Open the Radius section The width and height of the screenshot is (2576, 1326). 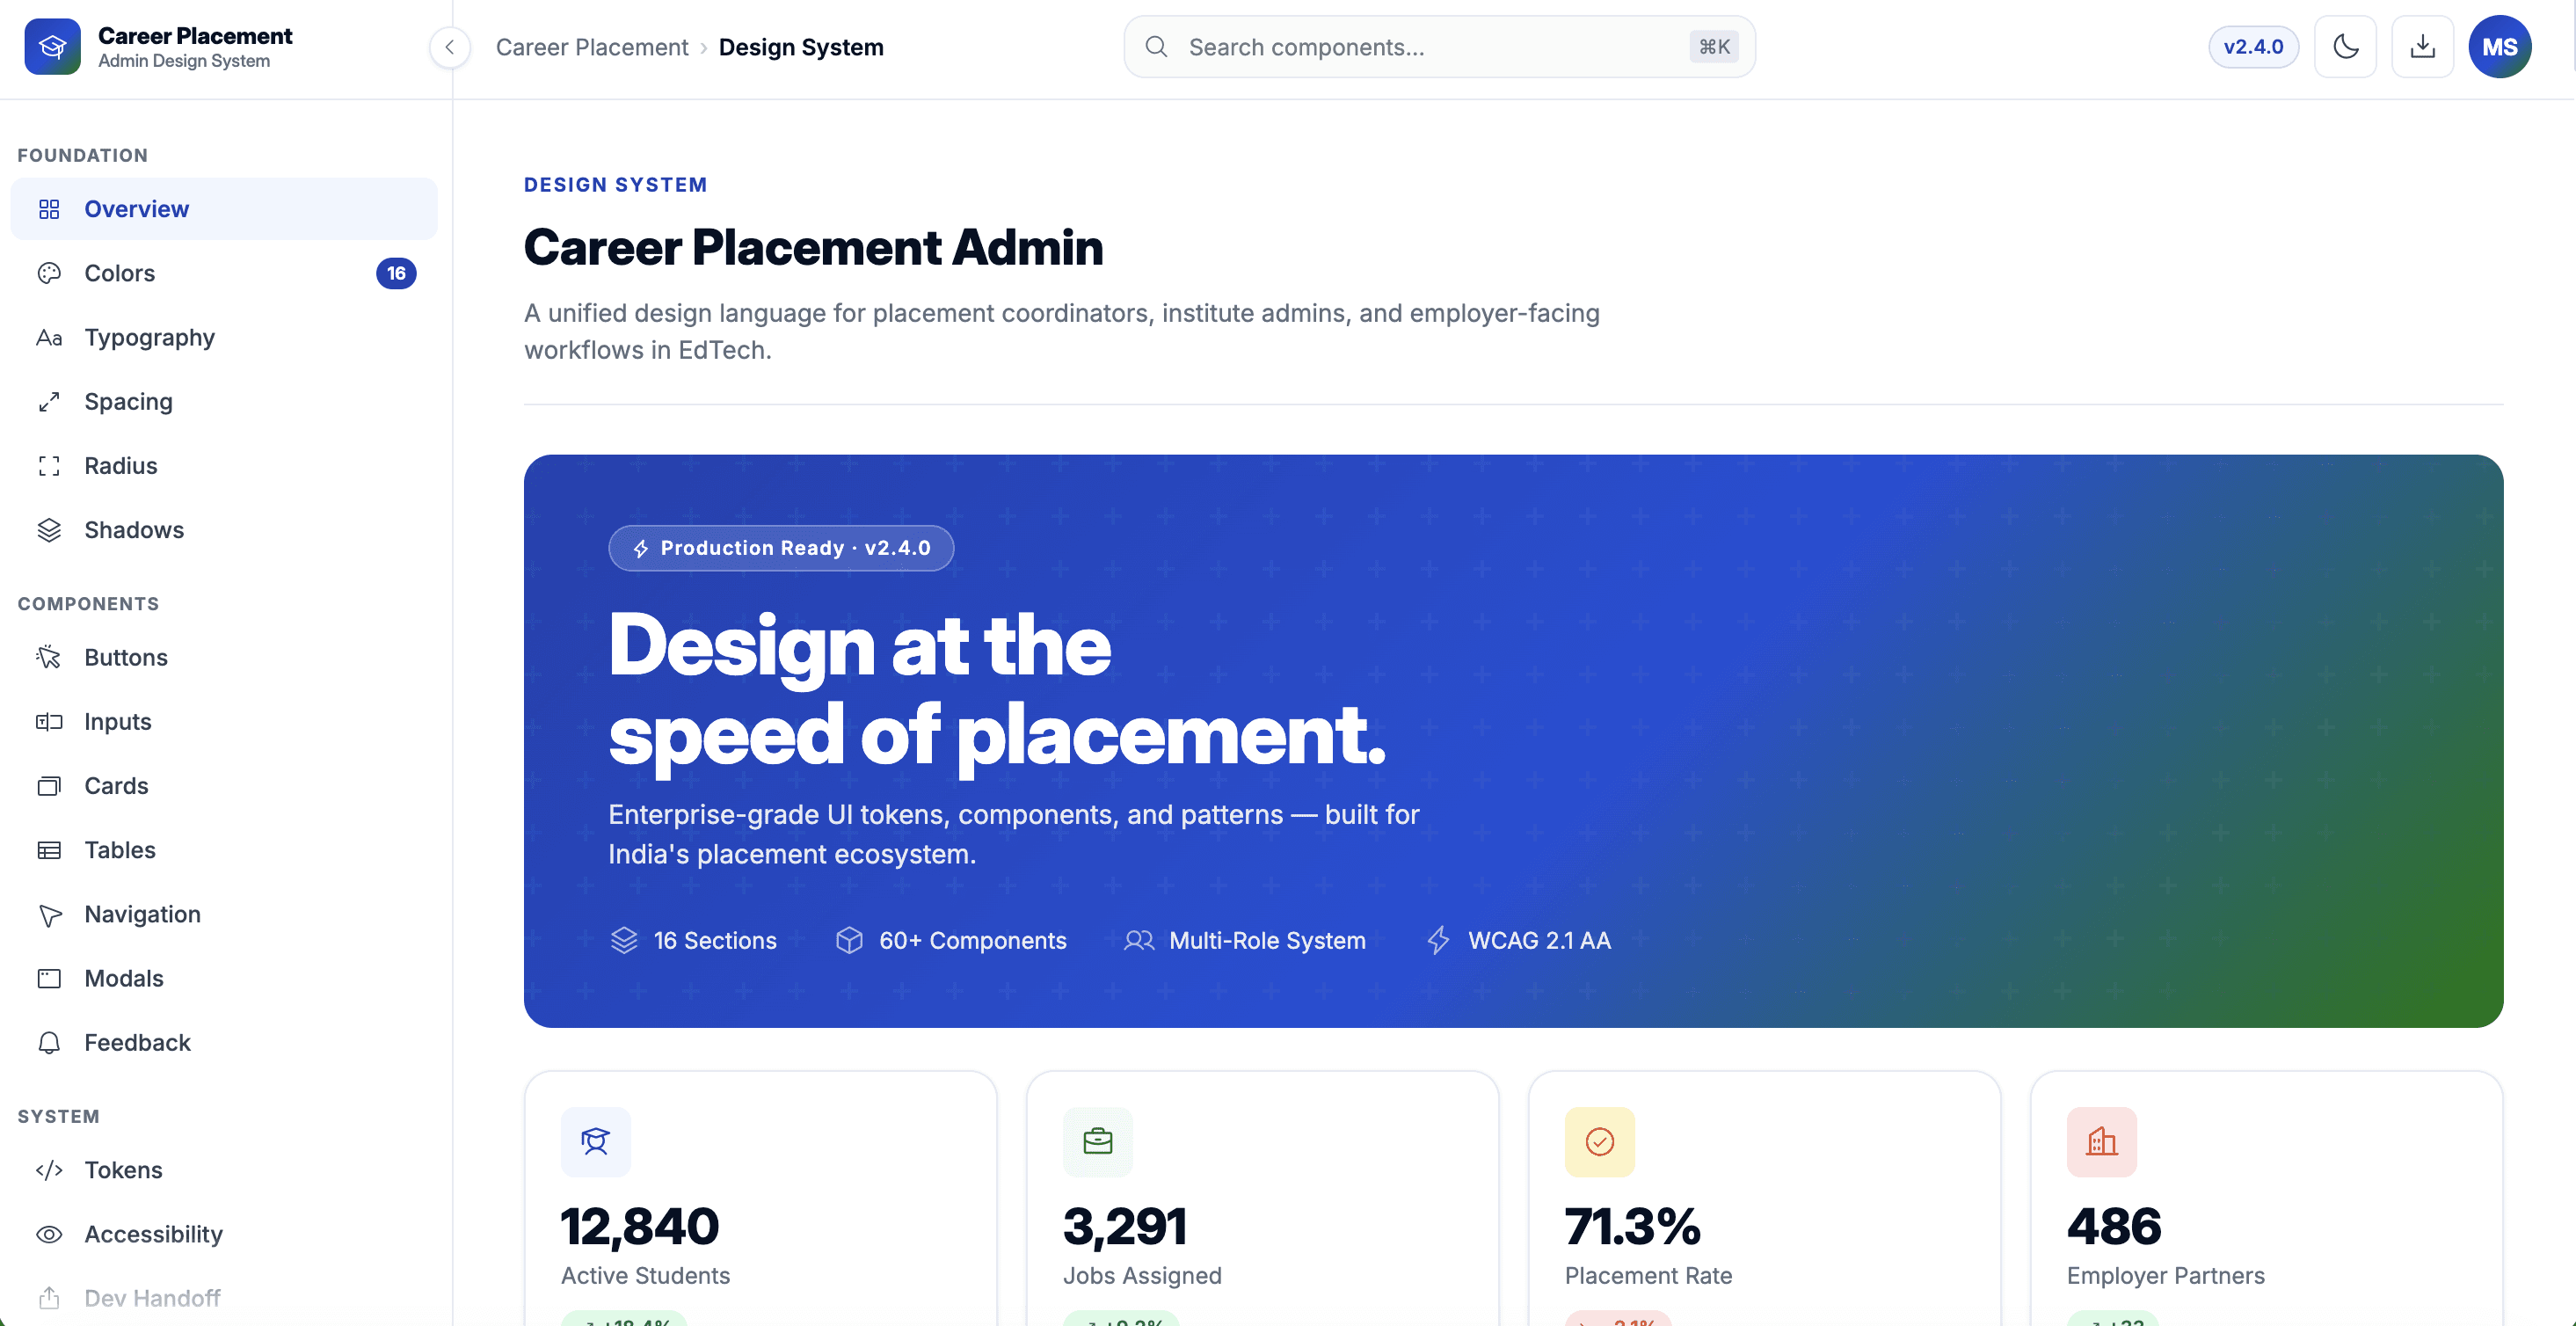pos(224,465)
